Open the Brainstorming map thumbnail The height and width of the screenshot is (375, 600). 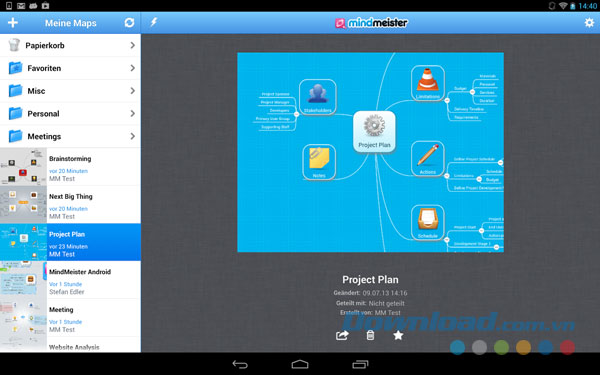pyautogui.click(x=23, y=167)
